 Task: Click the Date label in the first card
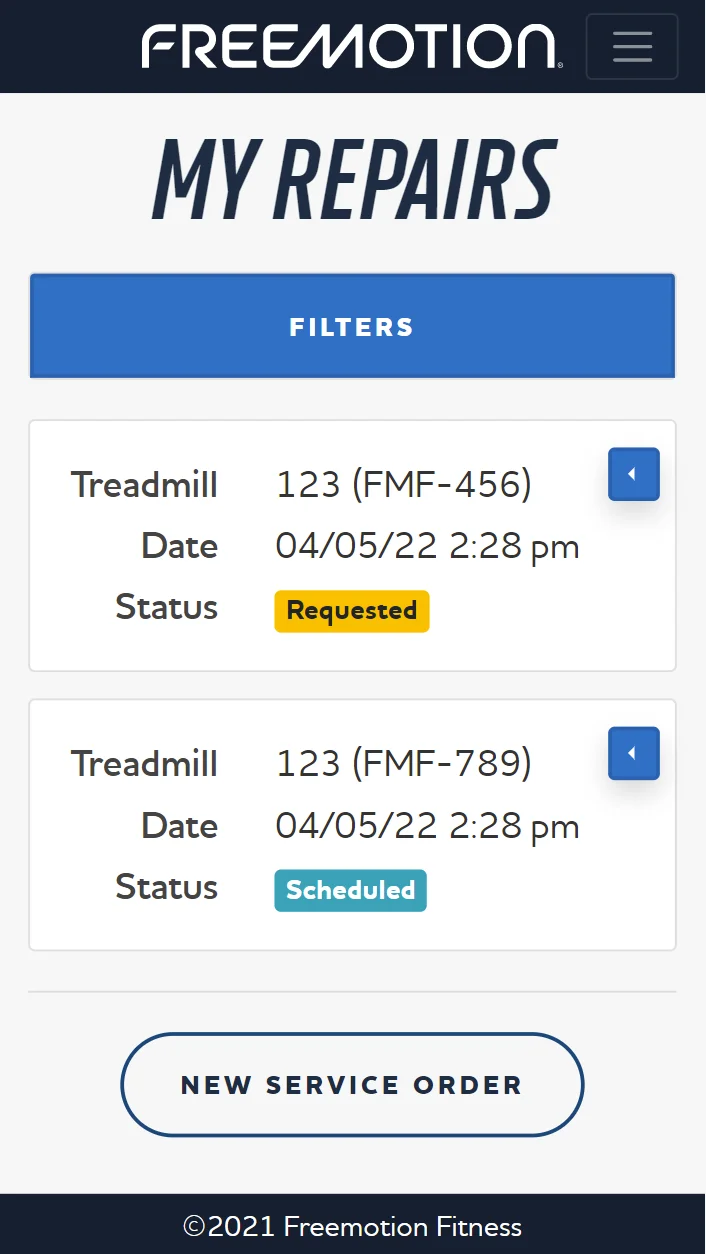click(x=179, y=546)
